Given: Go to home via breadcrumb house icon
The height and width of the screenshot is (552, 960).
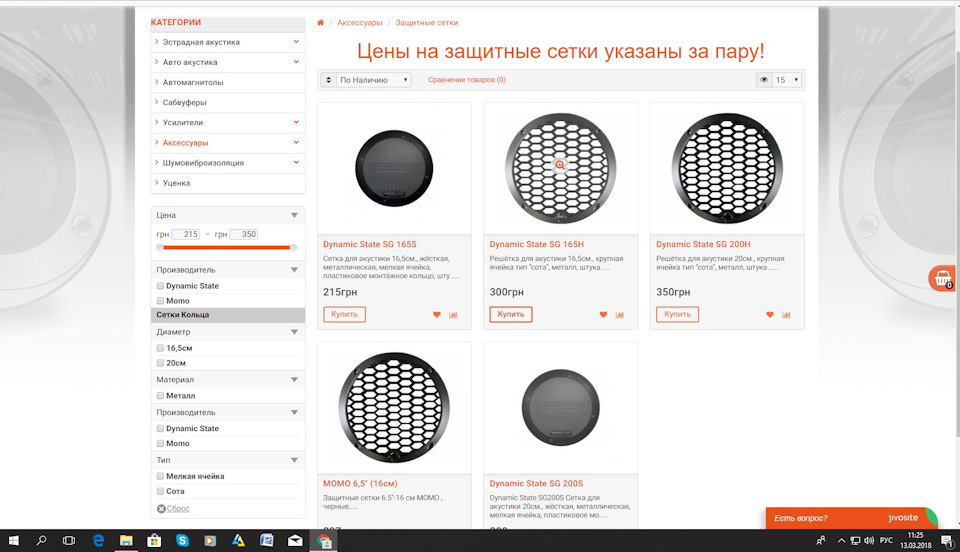Looking at the screenshot, I should [320, 23].
